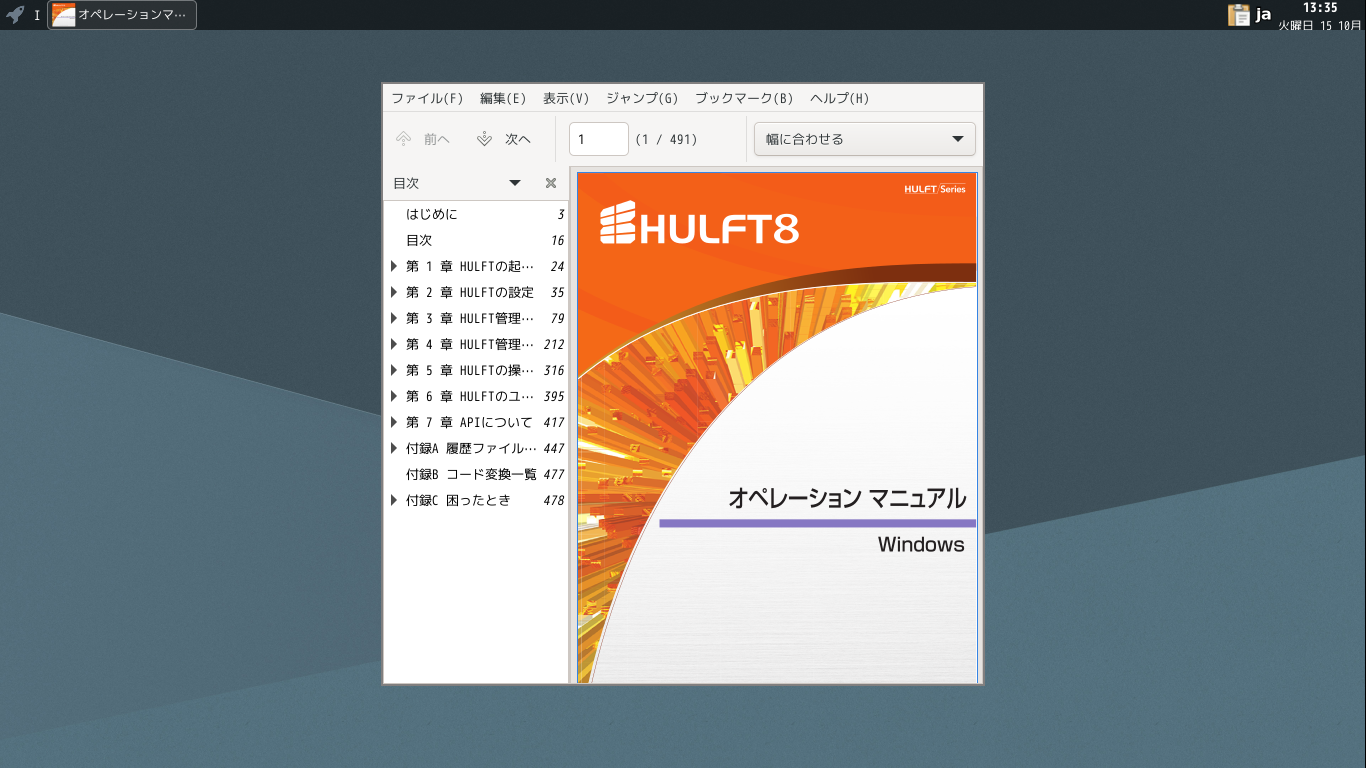The image size is (1366, 768).
Task: Click the 付録C 困ったとき appendix title
Action: pos(458,500)
